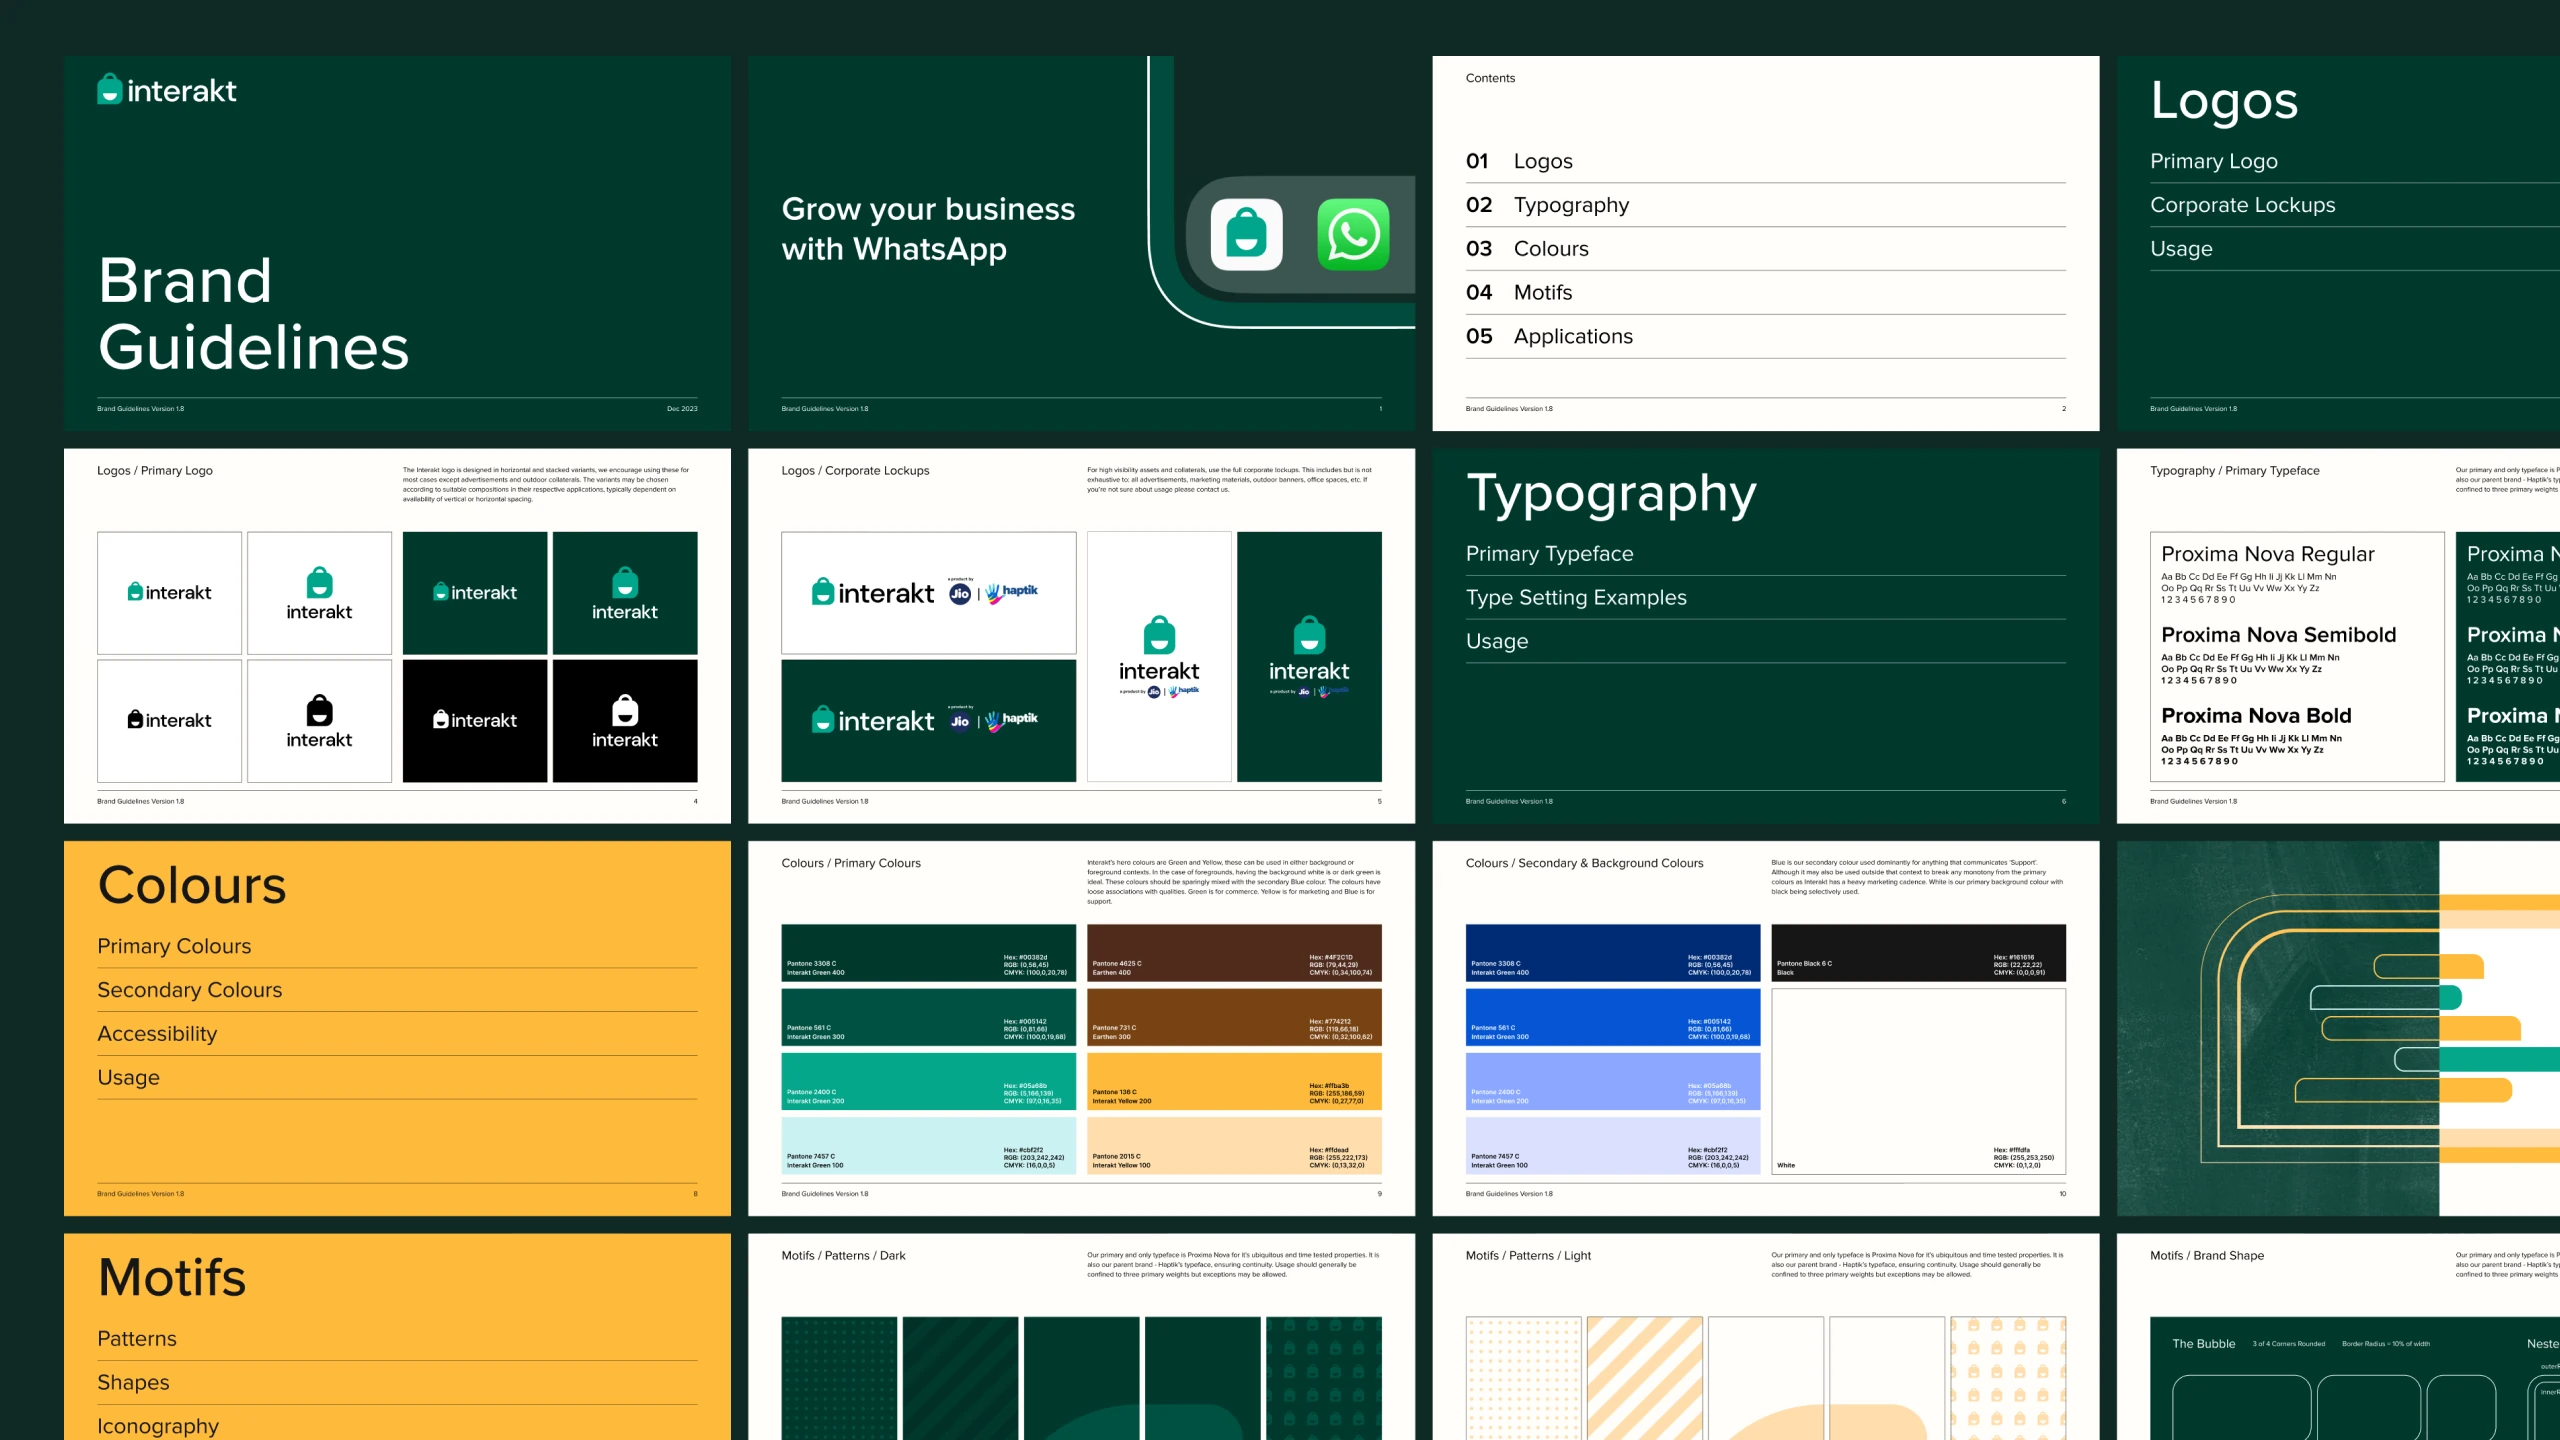The width and height of the screenshot is (2560, 1440).
Task: Click the haptik logo in green horizontal lockup
Action: 1013,719
